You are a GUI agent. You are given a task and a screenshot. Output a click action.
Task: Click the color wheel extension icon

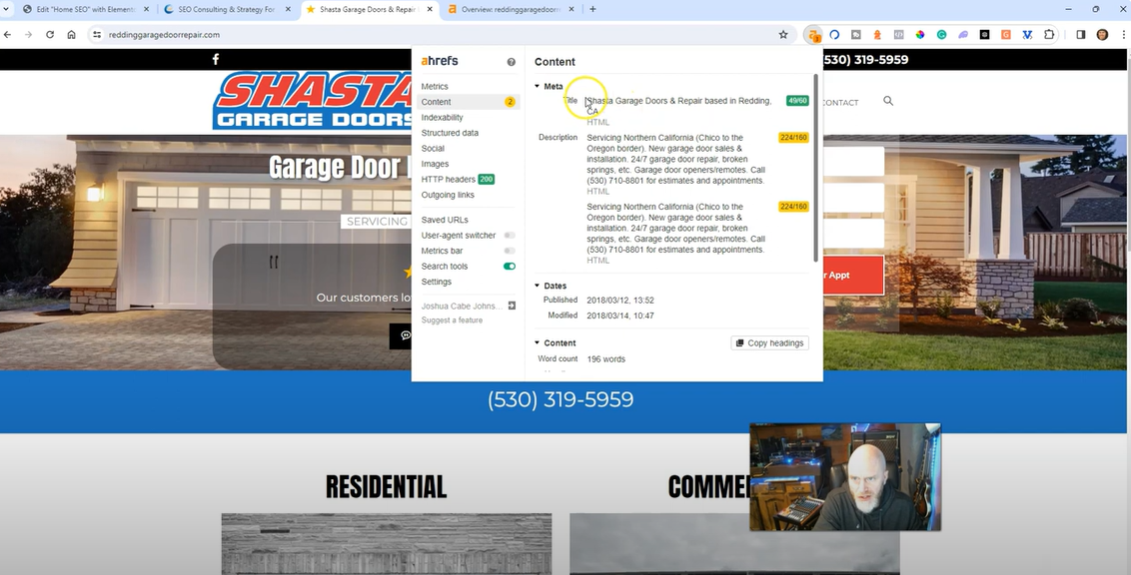pyautogui.click(x=920, y=35)
